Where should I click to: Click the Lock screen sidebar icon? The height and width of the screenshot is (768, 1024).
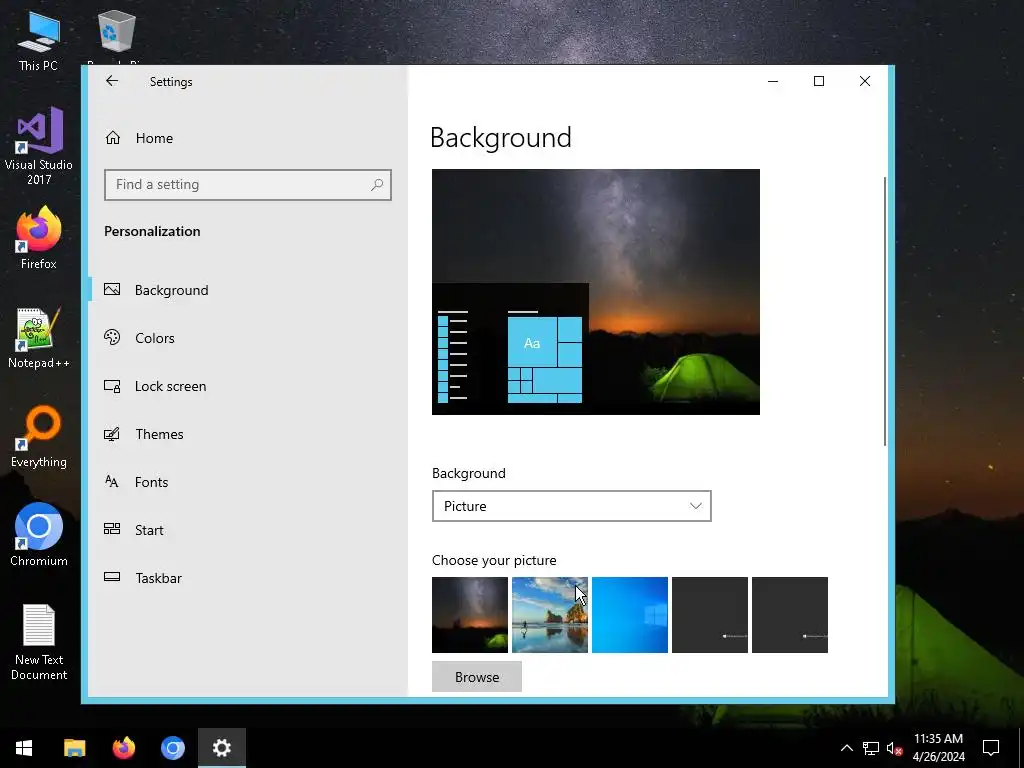pos(112,386)
